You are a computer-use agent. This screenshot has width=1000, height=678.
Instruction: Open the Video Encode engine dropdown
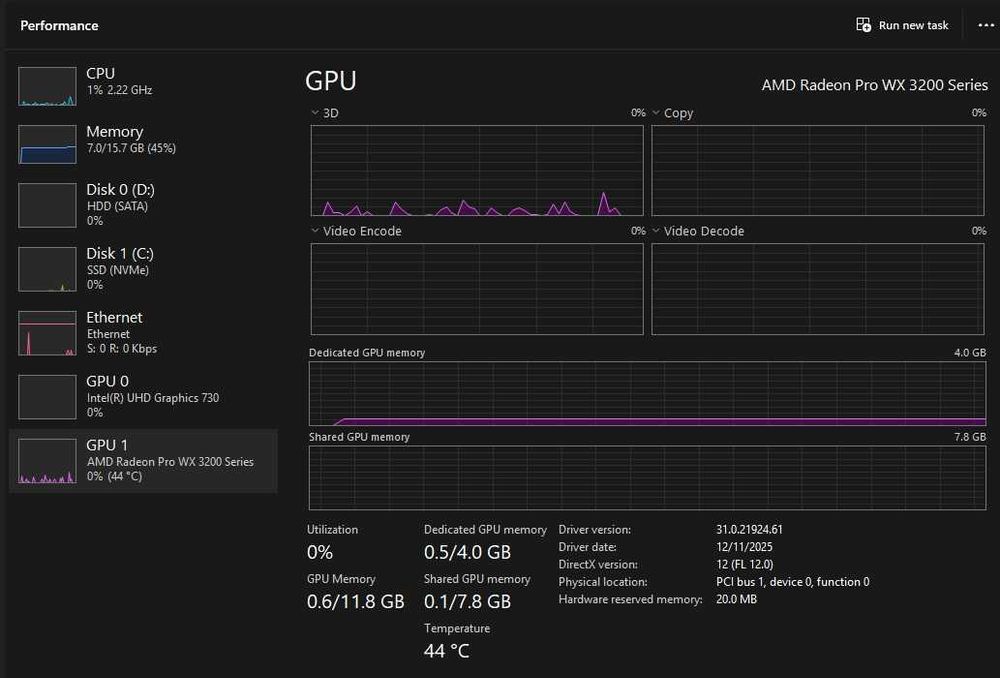pyautogui.click(x=316, y=231)
